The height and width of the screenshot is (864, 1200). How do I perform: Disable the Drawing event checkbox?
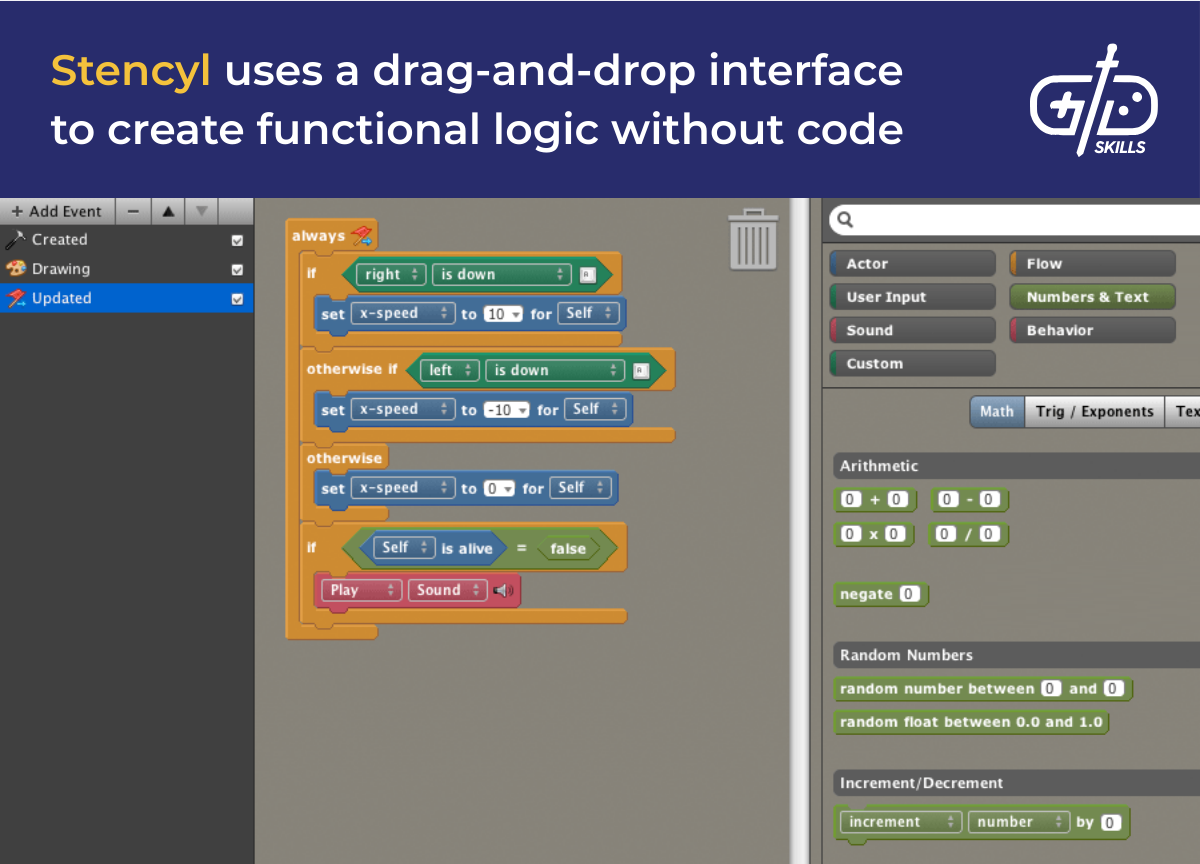point(237,268)
